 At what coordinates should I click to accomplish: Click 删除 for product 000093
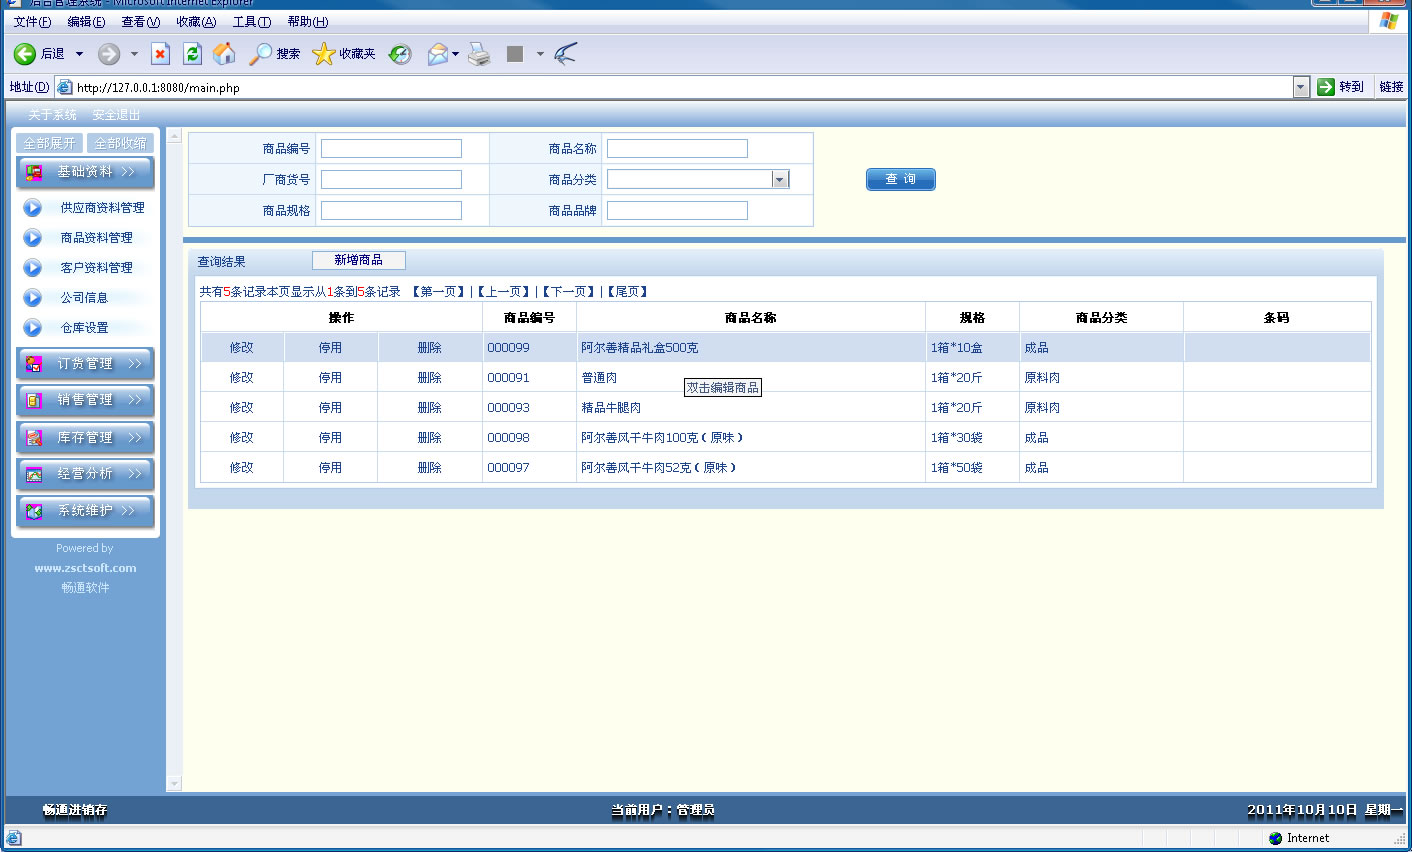click(429, 408)
